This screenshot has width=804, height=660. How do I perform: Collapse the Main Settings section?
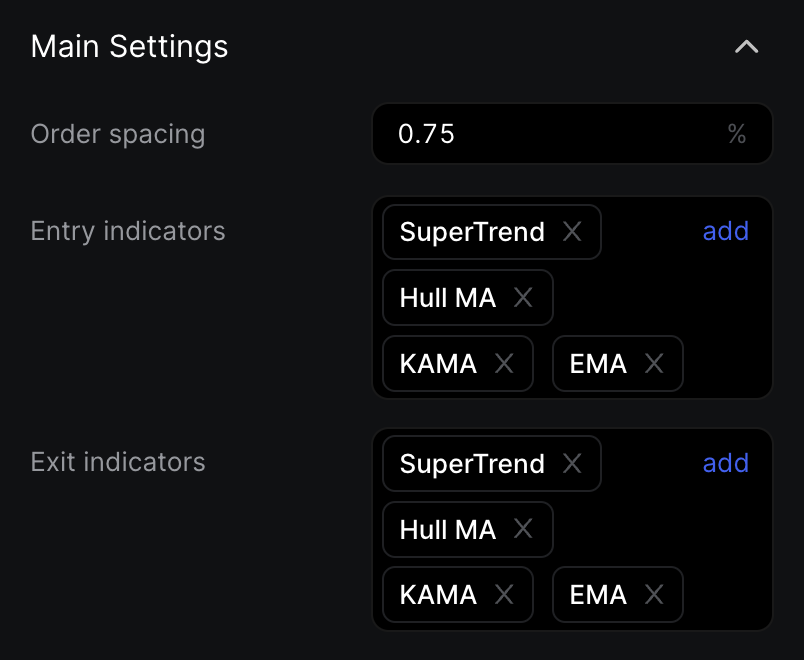(746, 47)
